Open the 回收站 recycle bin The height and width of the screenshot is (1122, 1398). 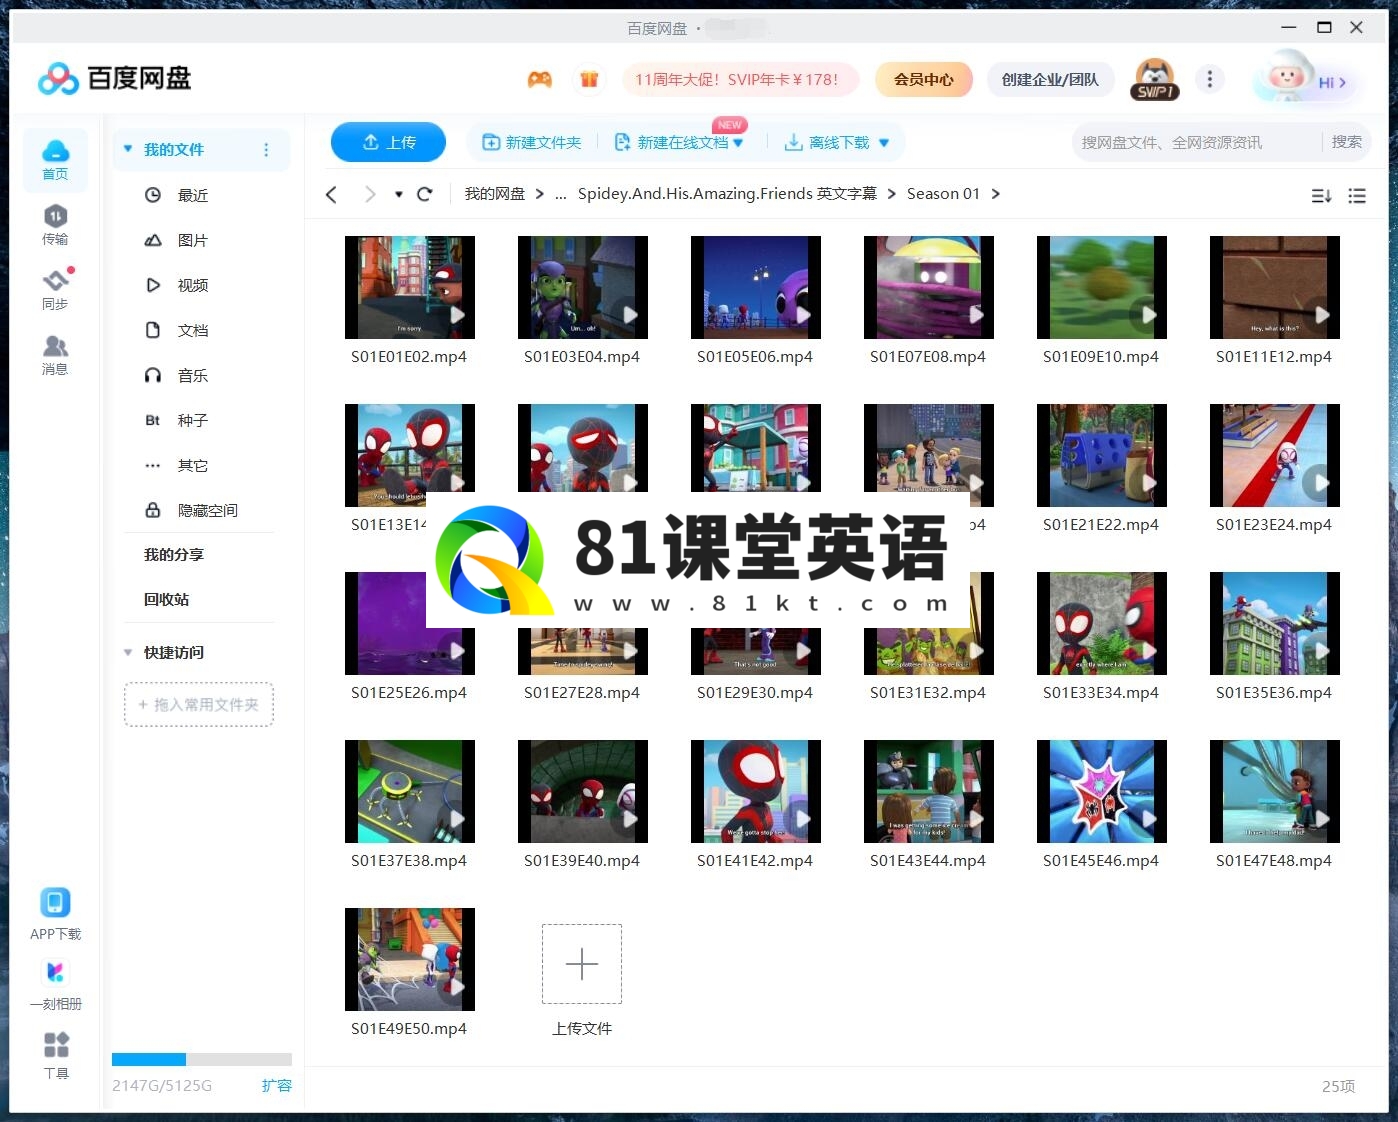167,599
